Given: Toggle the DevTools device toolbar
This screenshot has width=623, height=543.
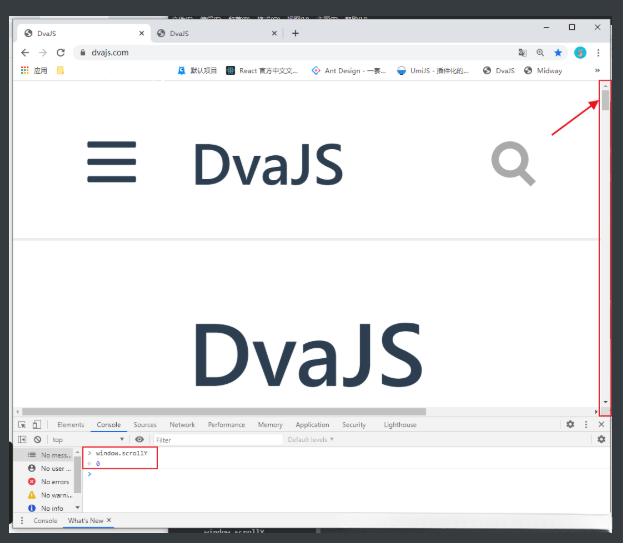Looking at the screenshot, I should (x=37, y=425).
